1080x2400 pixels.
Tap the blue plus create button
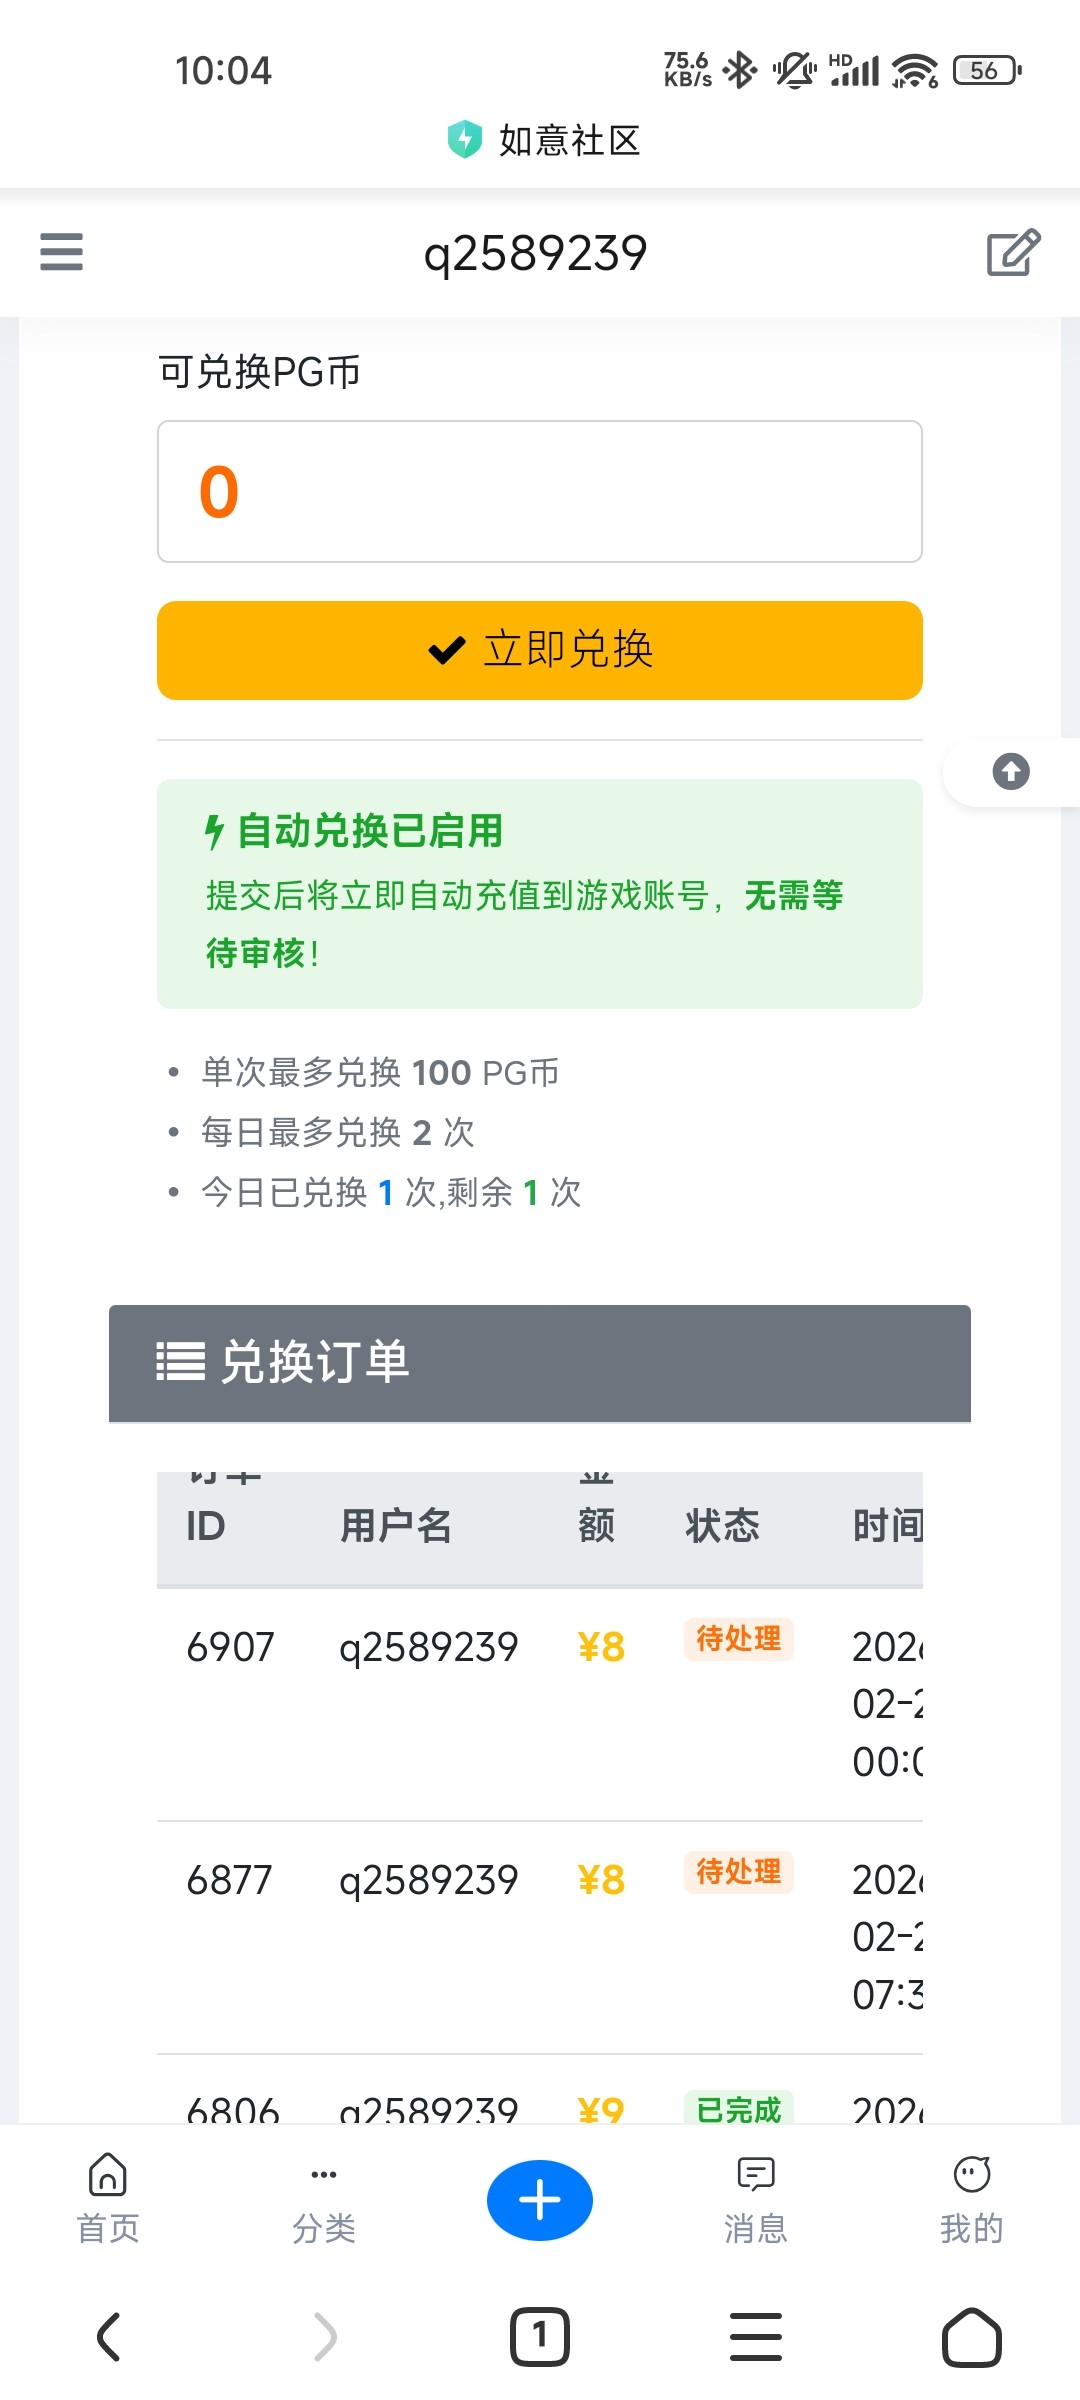pyautogui.click(x=540, y=2200)
